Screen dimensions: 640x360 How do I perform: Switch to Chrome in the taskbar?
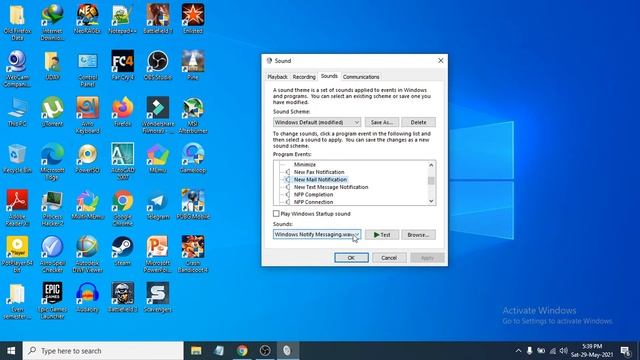click(x=242, y=351)
